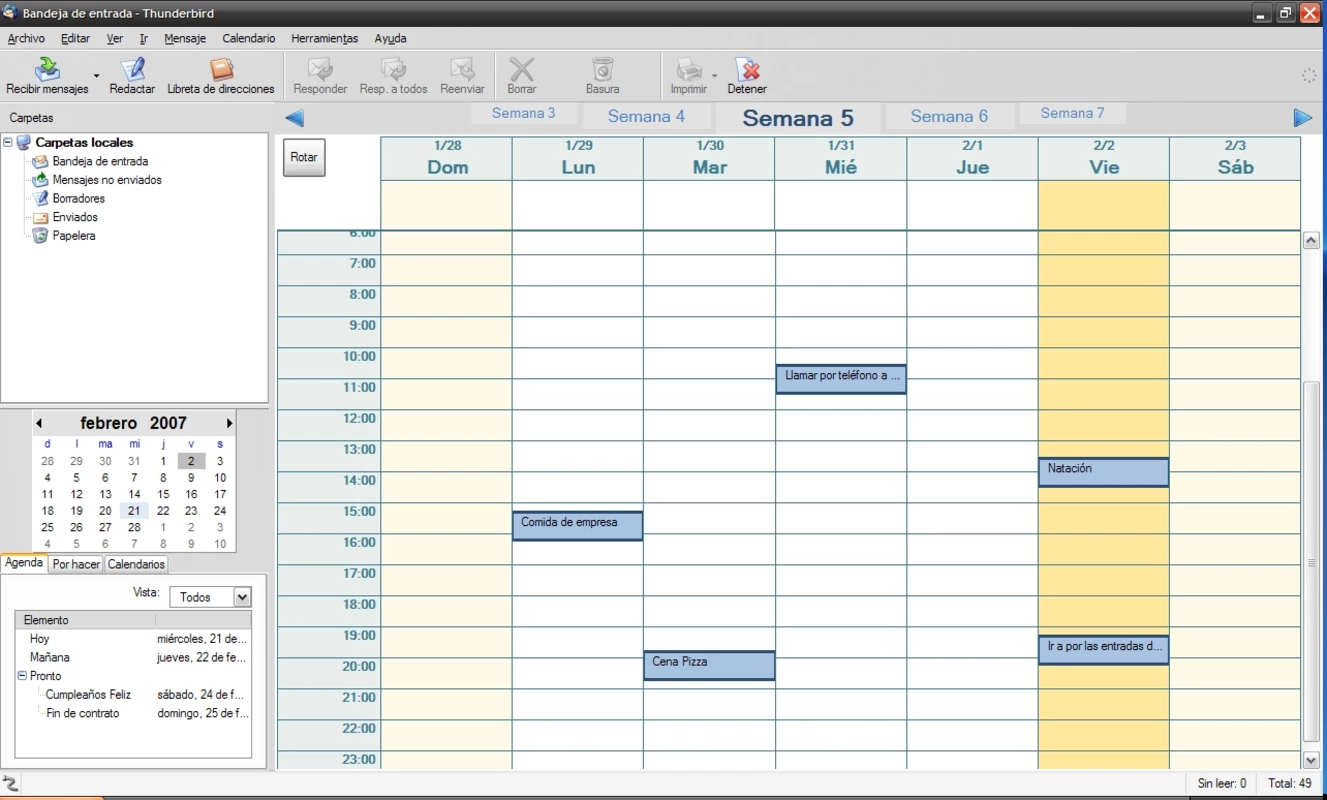Click the Detener stop icon
This screenshot has height=800, width=1327.
coord(747,69)
